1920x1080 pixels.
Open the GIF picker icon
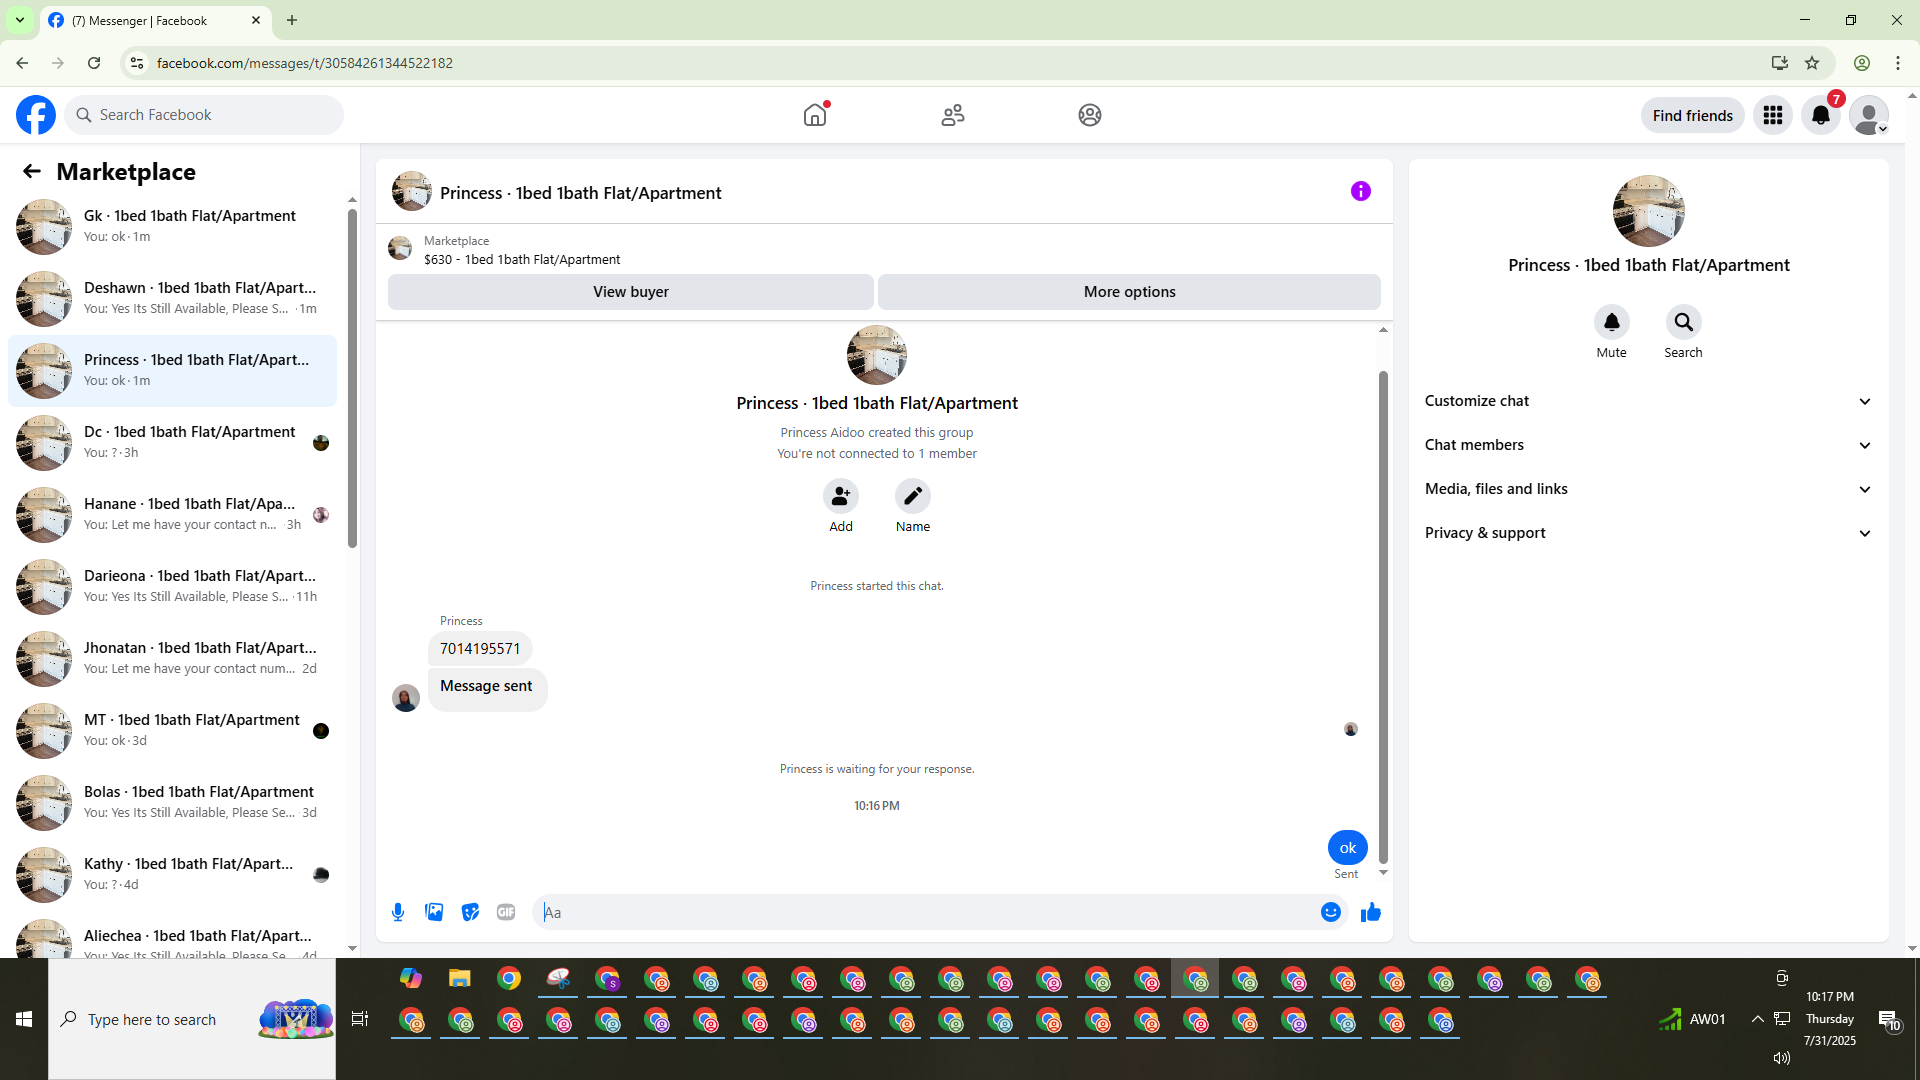(506, 912)
